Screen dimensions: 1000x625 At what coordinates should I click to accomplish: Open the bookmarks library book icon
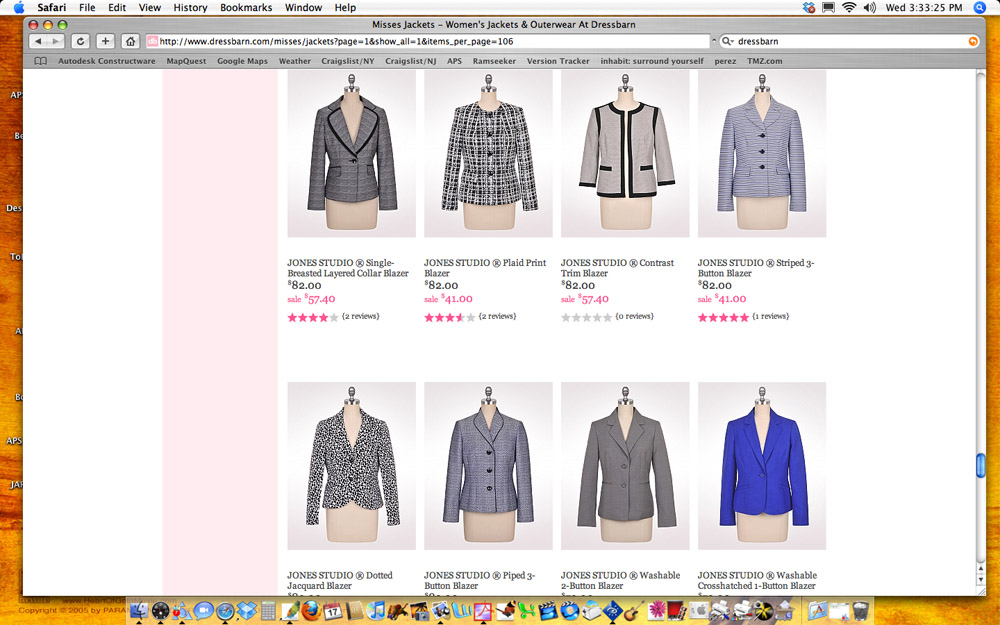click(x=40, y=61)
